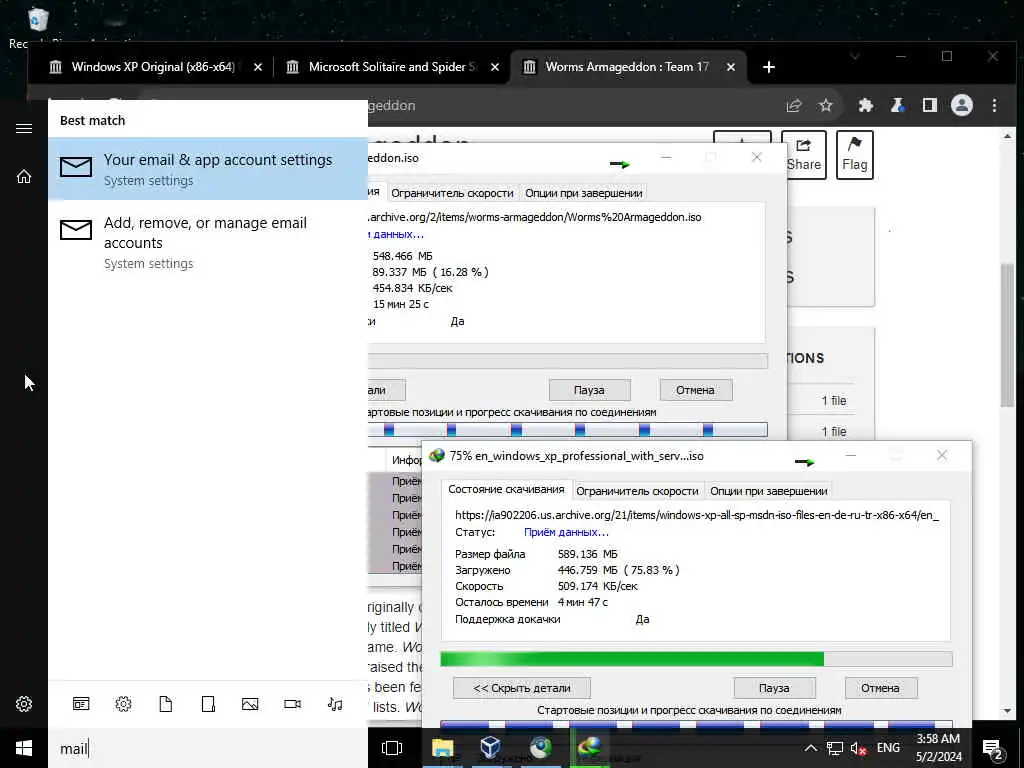Open Internet Download Manager taskbar icon
Image resolution: width=1024 pixels, height=768 pixels.
coord(589,748)
